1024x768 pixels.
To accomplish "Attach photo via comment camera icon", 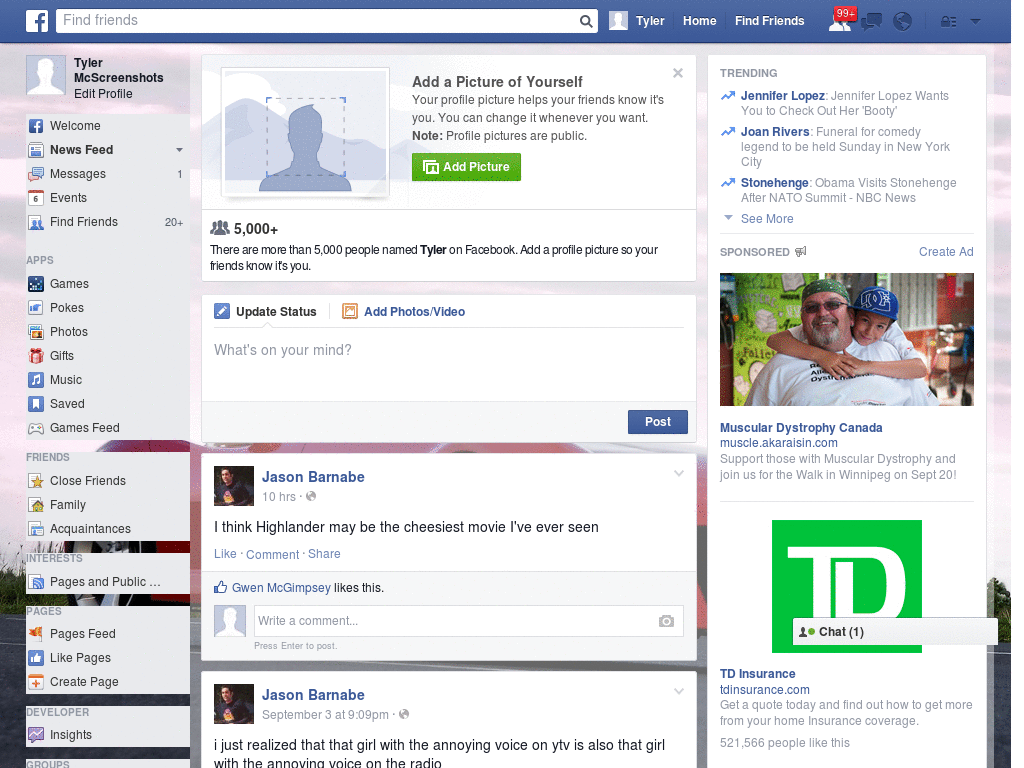I will 666,621.
